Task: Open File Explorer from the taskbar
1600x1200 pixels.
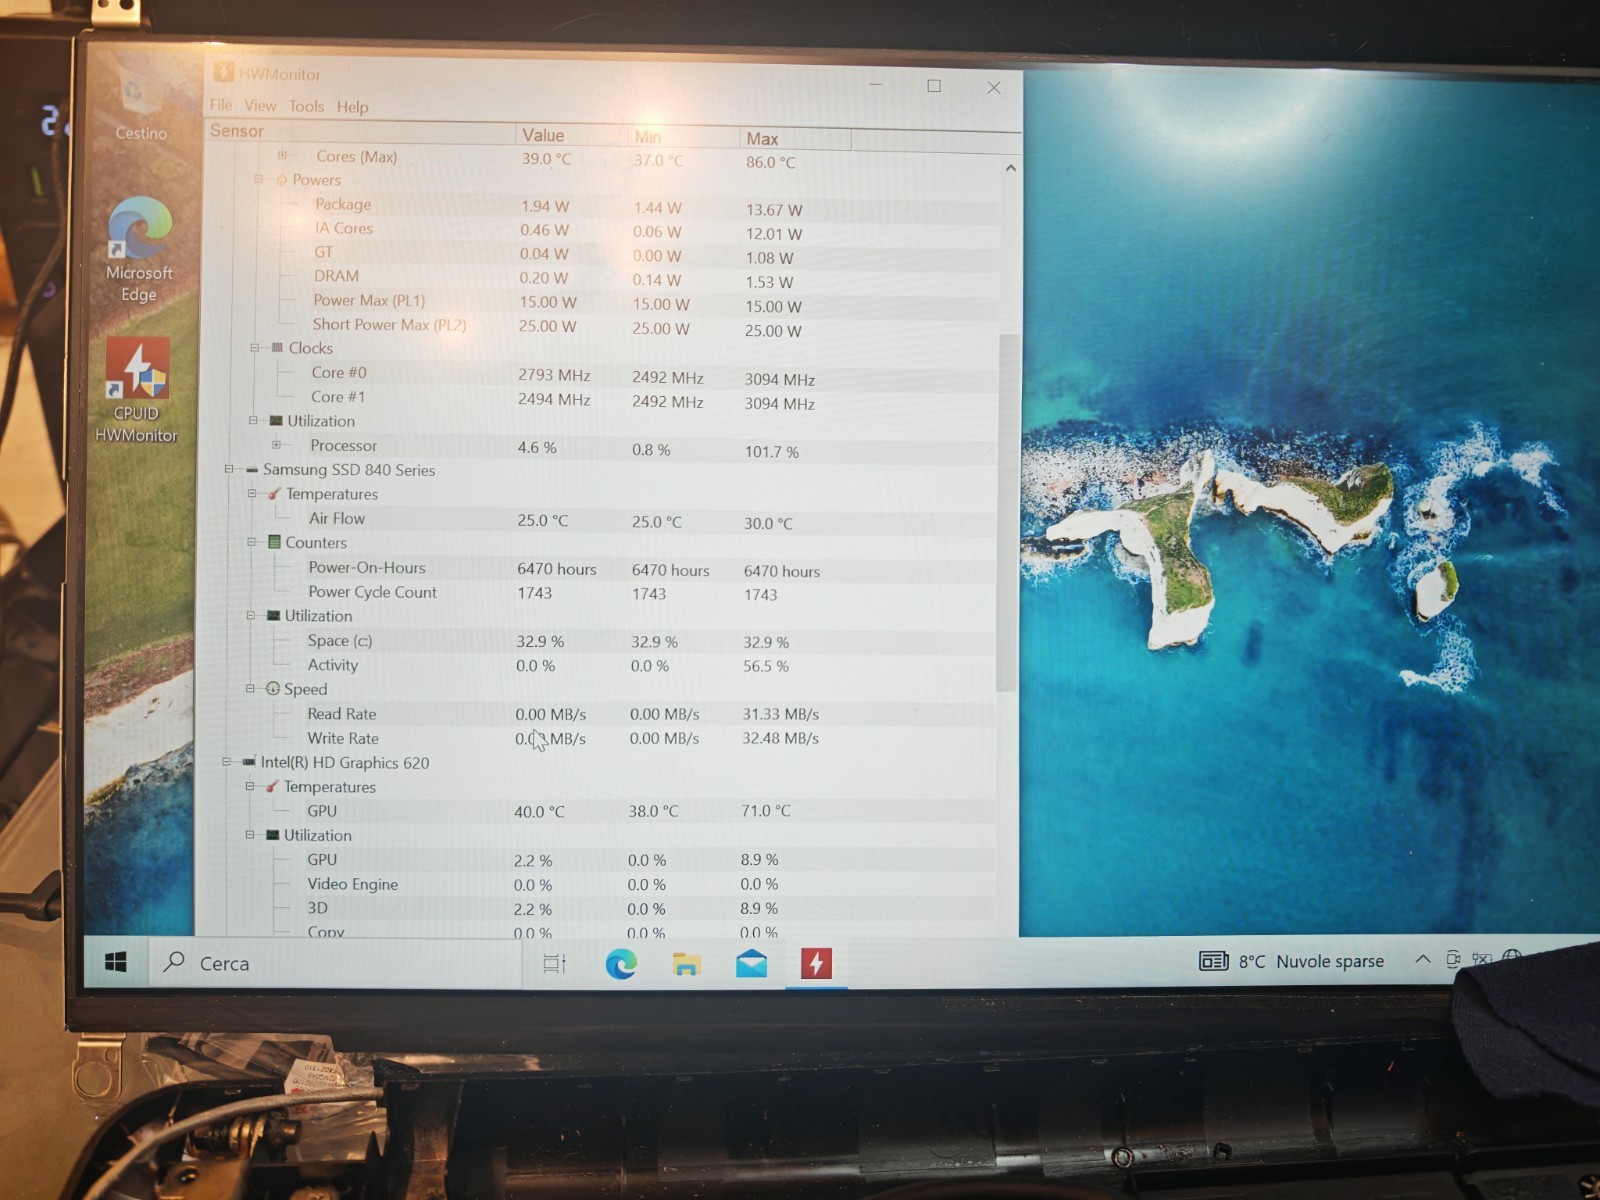Action: coord(686,964)
